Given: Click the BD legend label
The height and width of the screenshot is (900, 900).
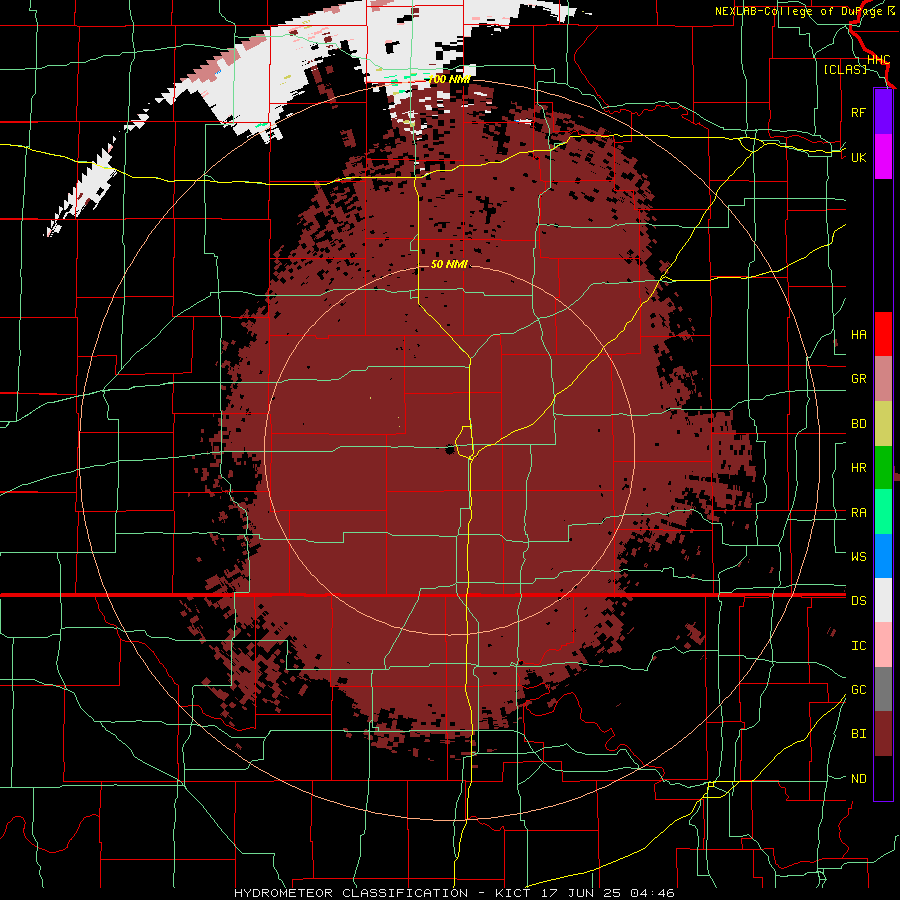Looking at the screenshot, I should point(858,424).
